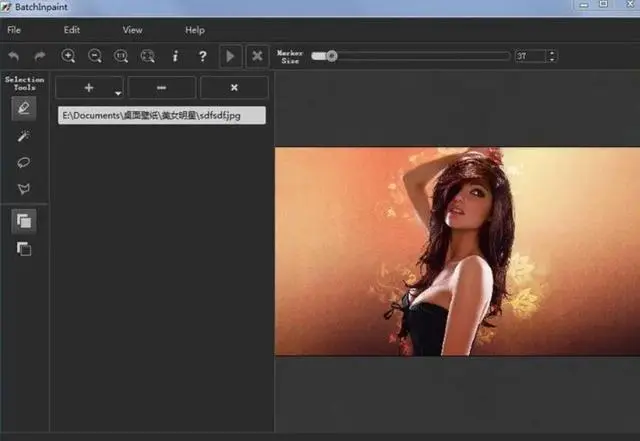Close the BatchInpaint window
The width and height of the screenshot is (640, 441).
[x=631, y=4]
